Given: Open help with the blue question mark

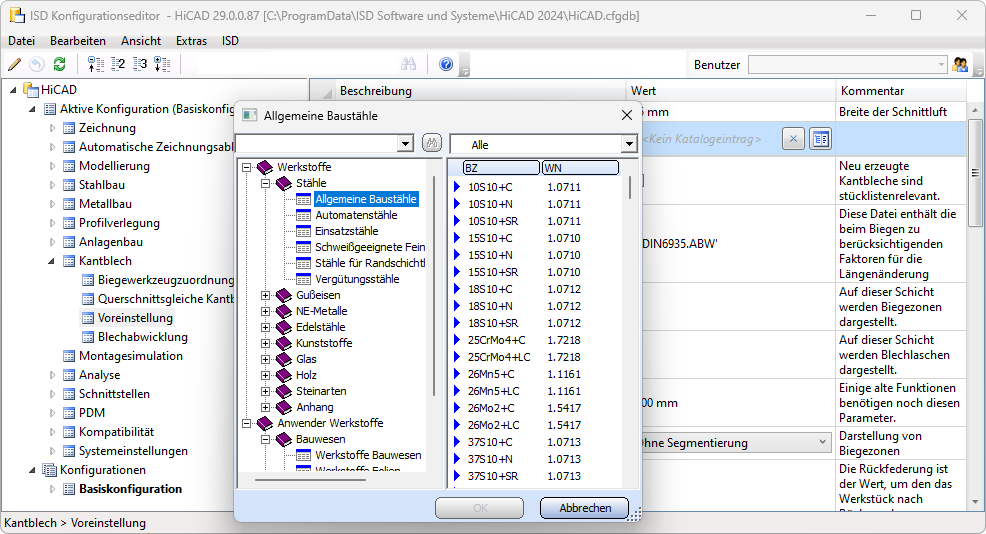Looking at the screenshot, I should [446, 64].
